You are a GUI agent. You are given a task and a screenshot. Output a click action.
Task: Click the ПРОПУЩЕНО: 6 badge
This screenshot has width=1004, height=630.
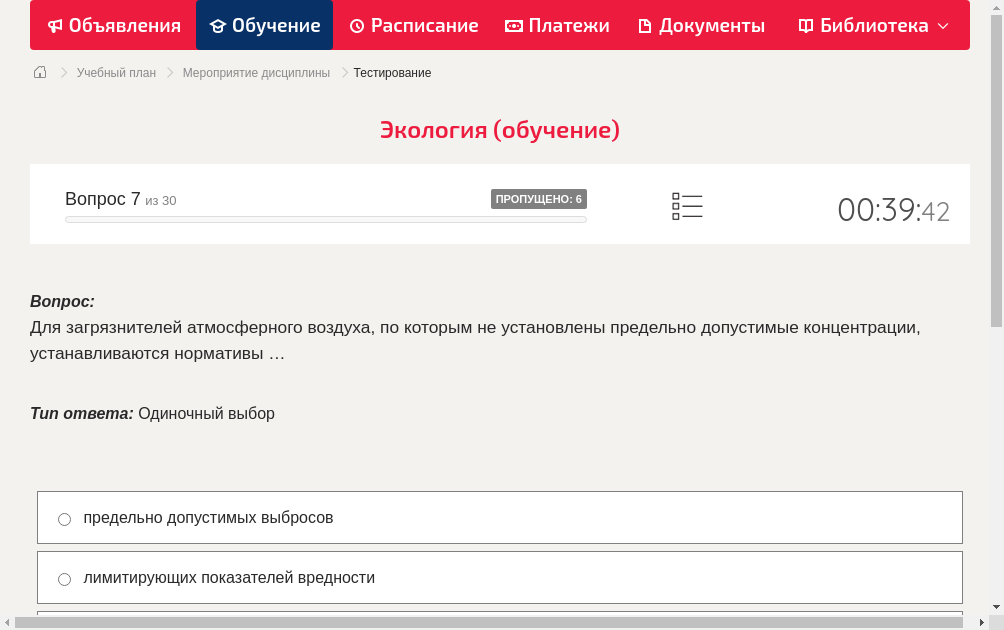point(540,199)
